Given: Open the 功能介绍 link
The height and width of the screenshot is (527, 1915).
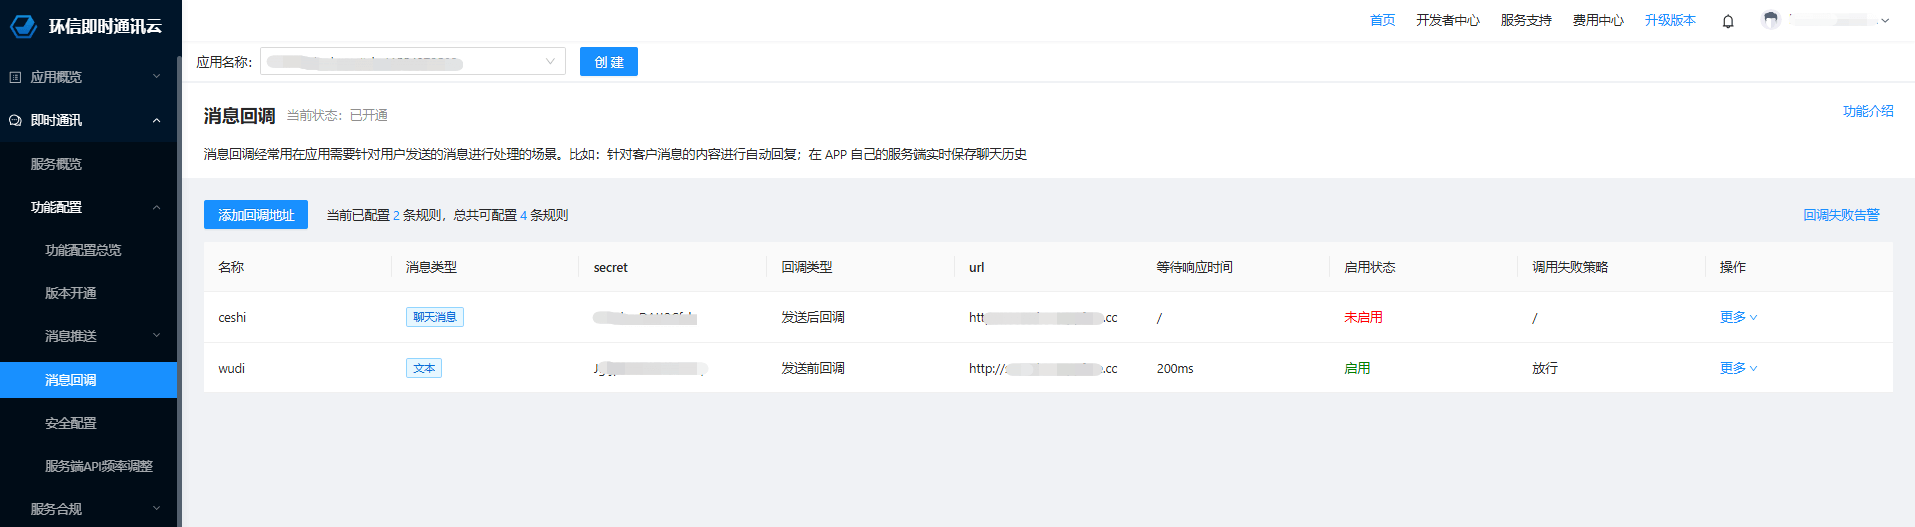Looking at the screenshot, I should 1867,111.
